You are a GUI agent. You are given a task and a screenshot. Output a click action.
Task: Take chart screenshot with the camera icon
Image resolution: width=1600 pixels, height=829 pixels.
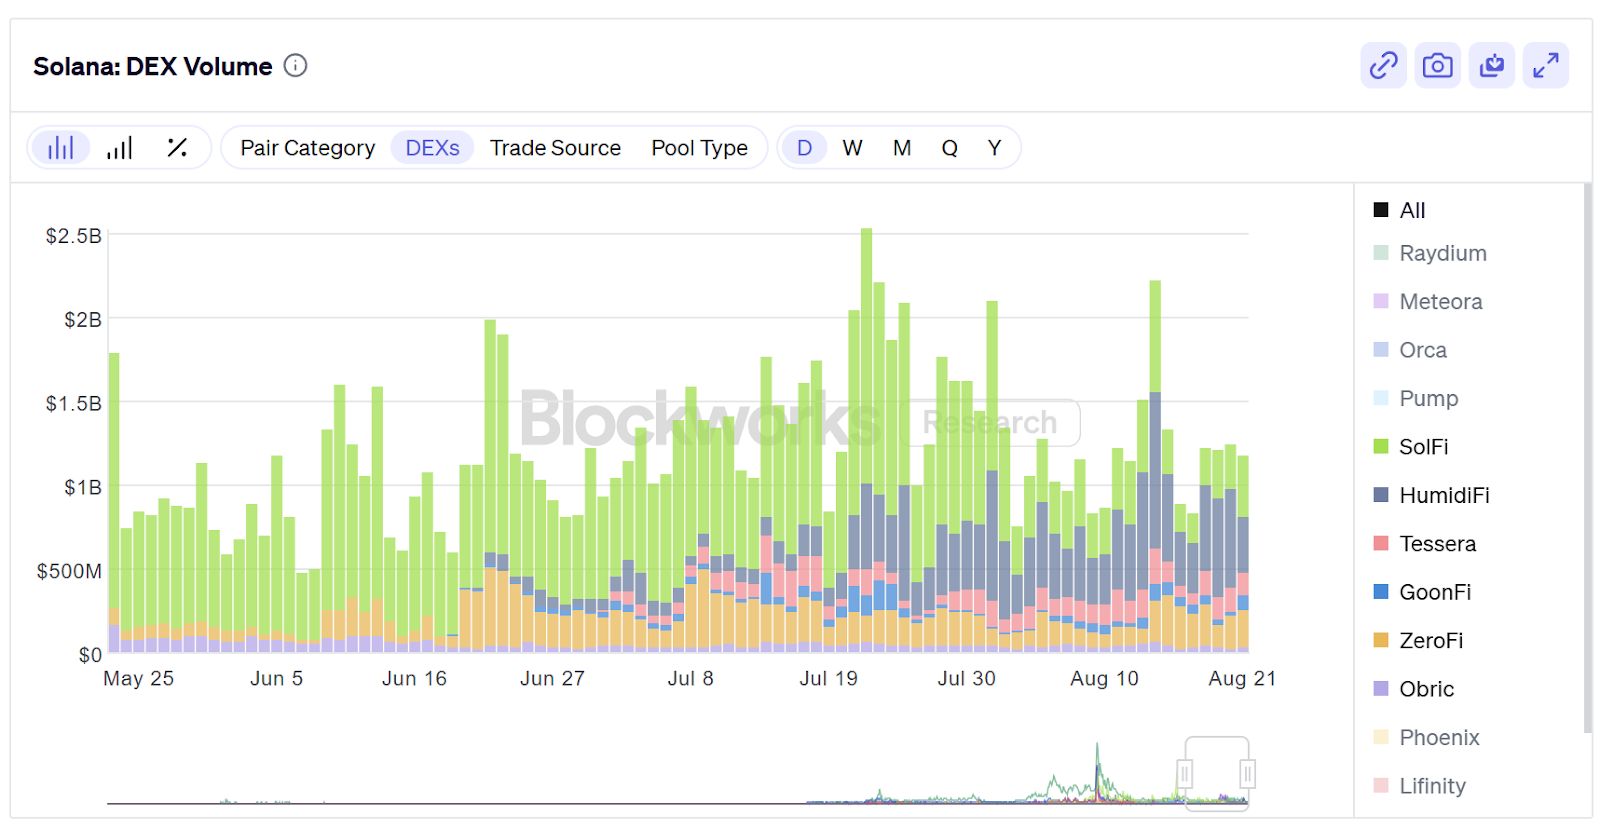click(x=1438, y=66)
